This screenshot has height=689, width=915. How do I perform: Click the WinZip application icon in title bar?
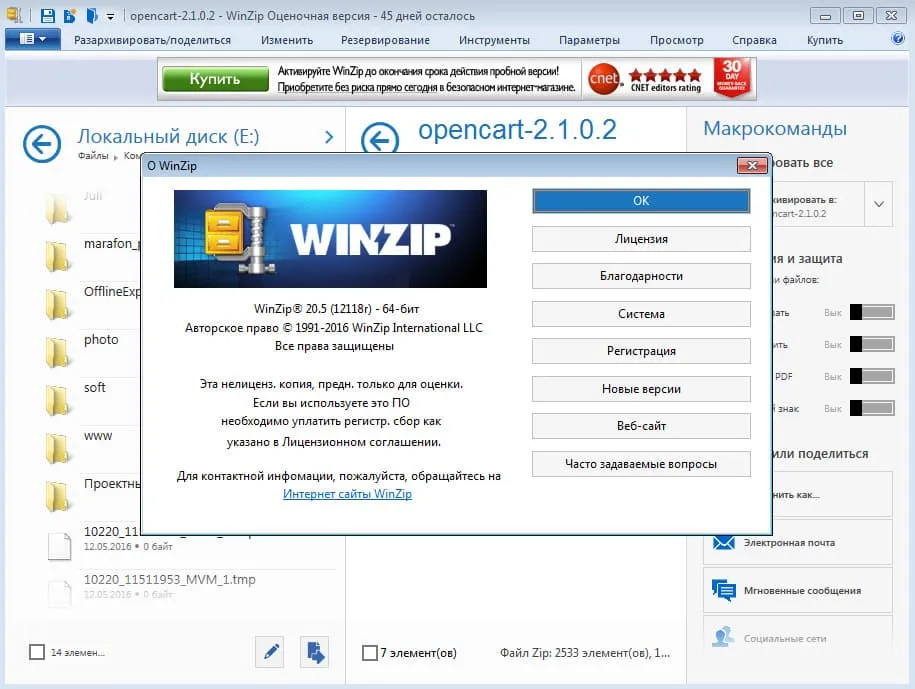click(13, 15)
